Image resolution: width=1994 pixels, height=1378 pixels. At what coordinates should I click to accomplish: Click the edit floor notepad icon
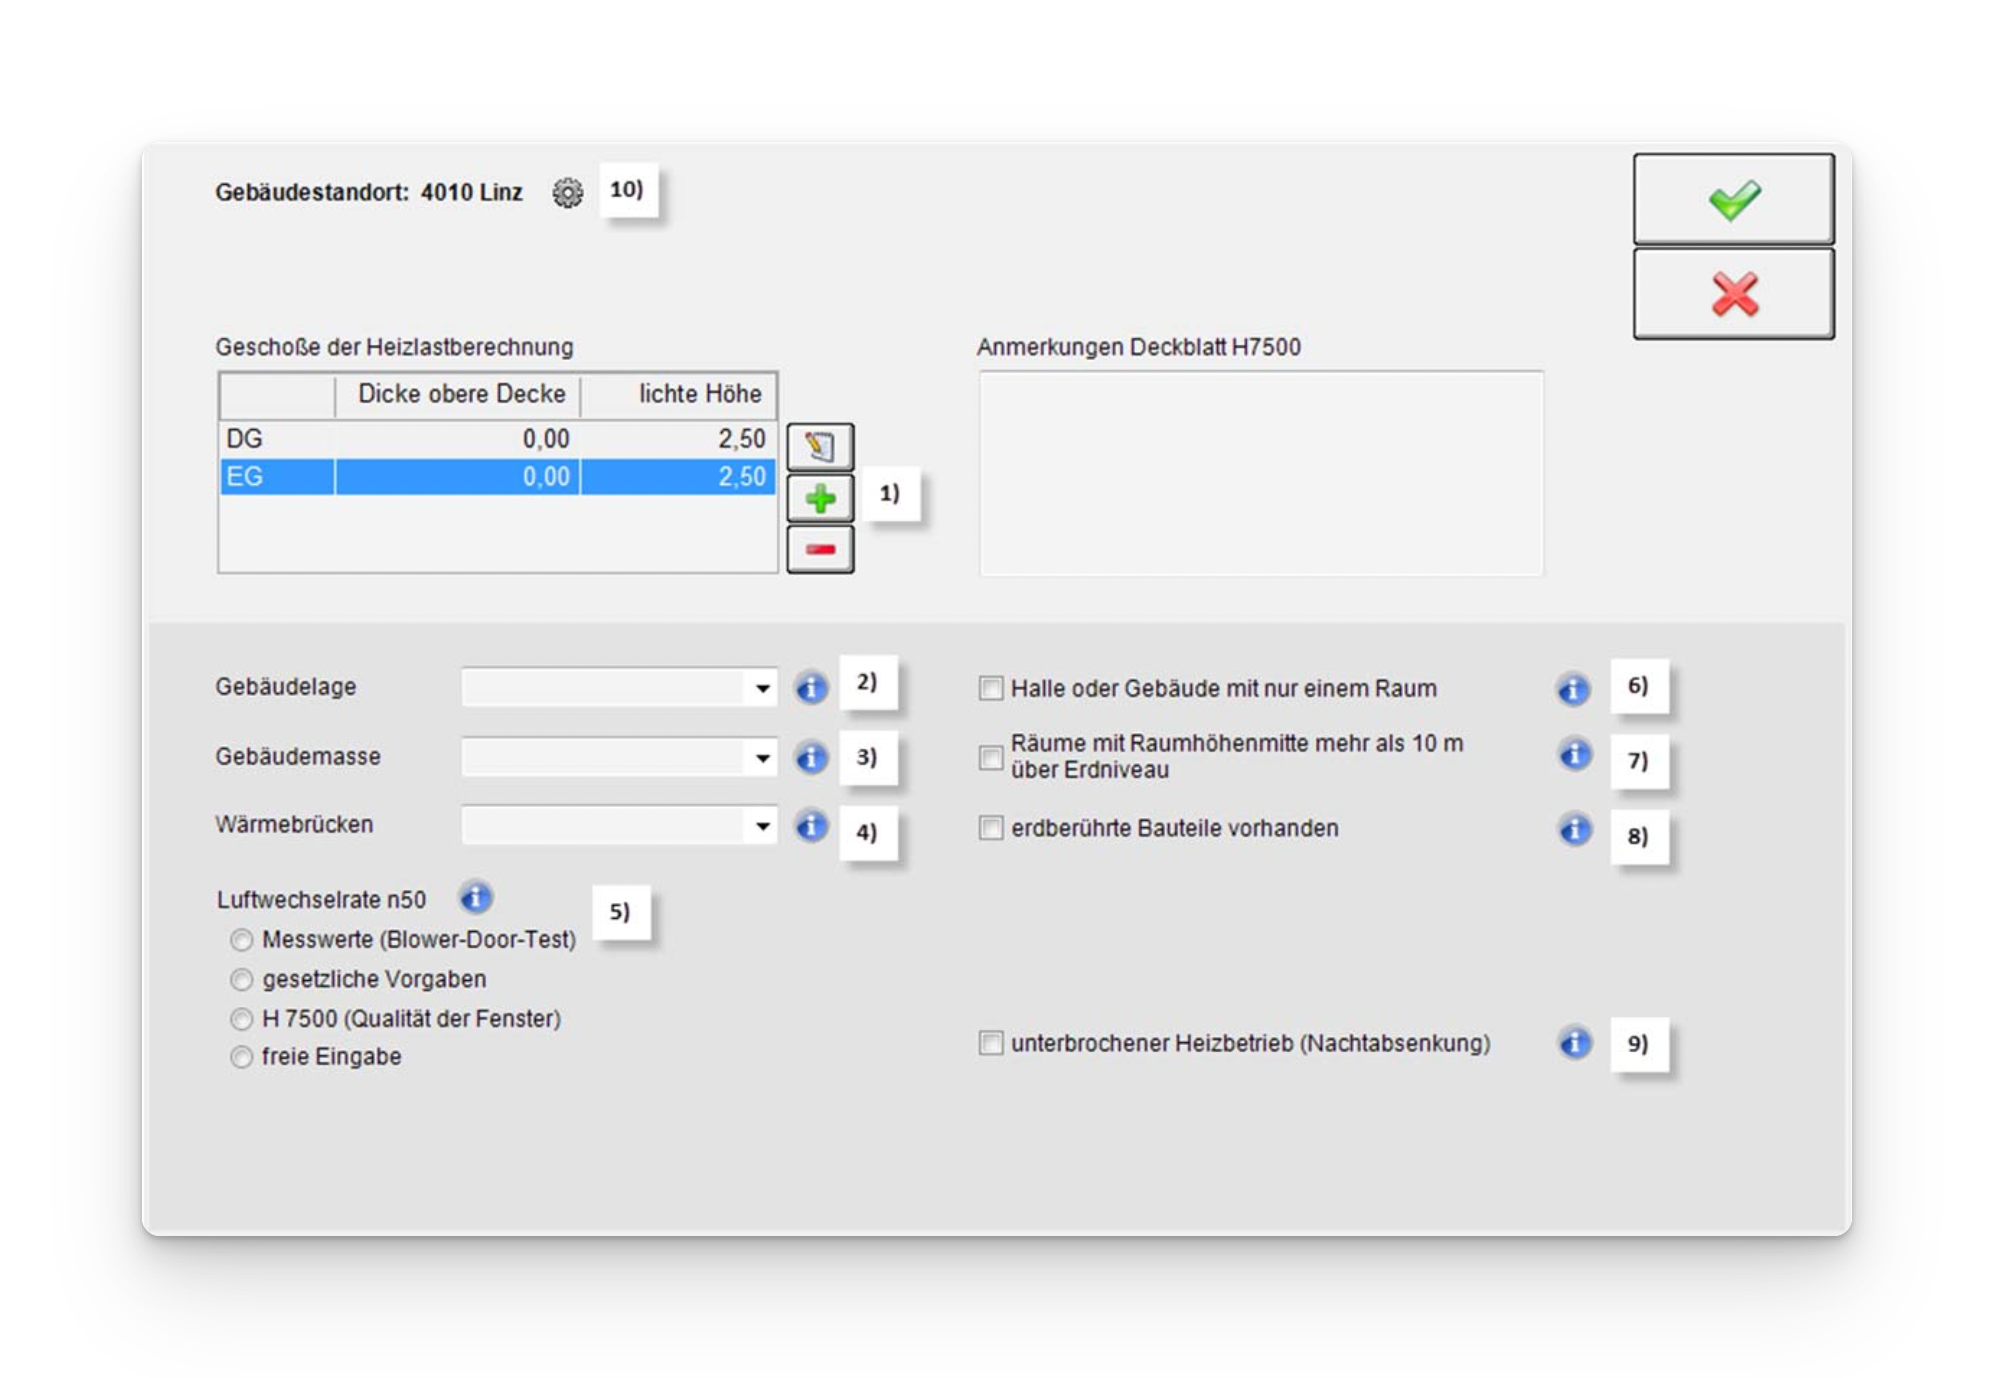tap(820, 446)
